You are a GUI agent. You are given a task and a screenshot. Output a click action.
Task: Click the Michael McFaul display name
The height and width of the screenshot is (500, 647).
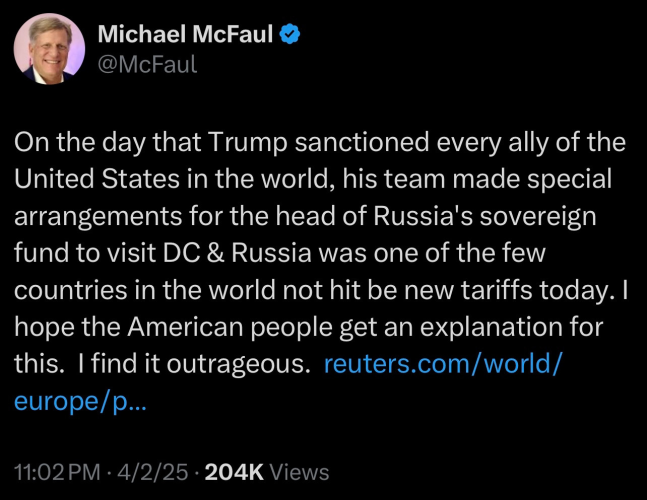pos(185,35)
